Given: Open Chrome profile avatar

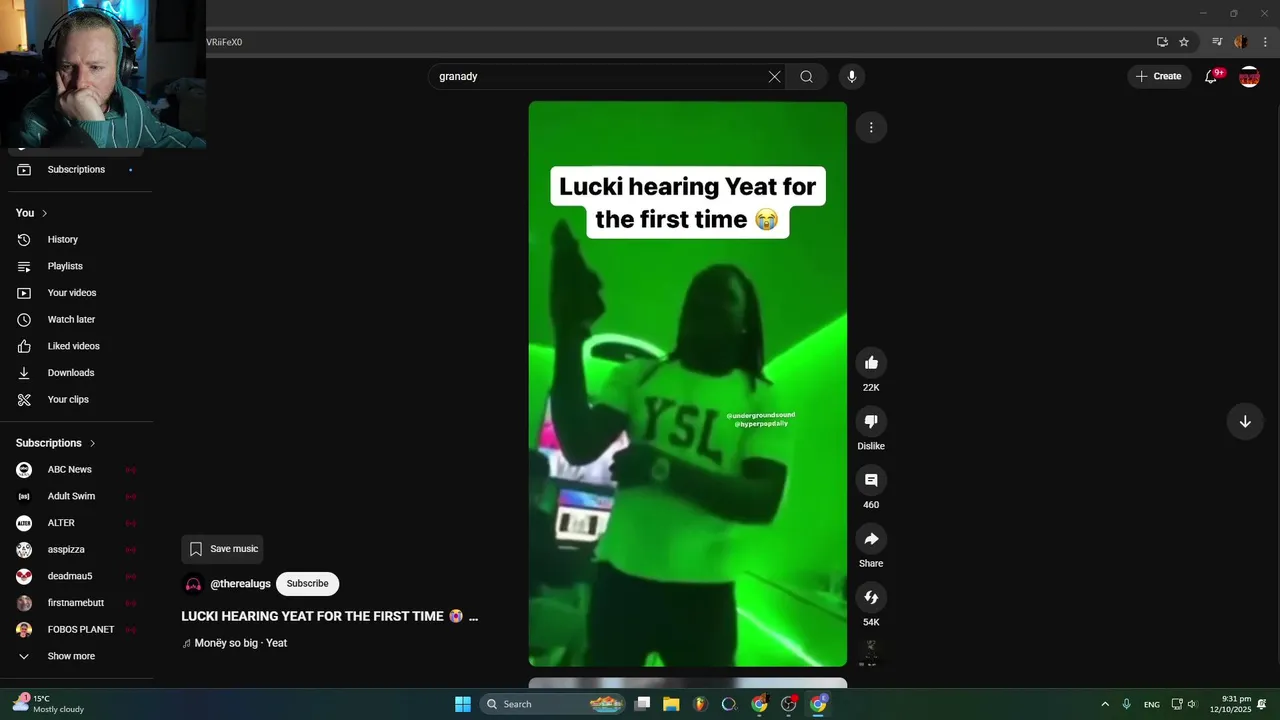Looking at the screenshot, I should click(x=1241, y=42).
